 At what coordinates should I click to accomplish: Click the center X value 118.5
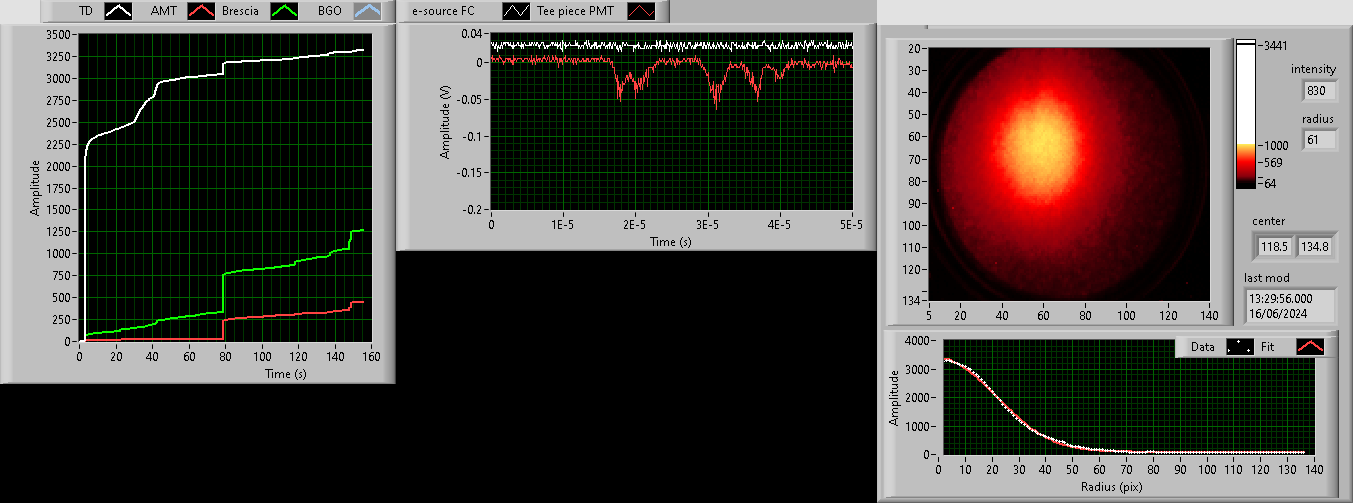1274,245
